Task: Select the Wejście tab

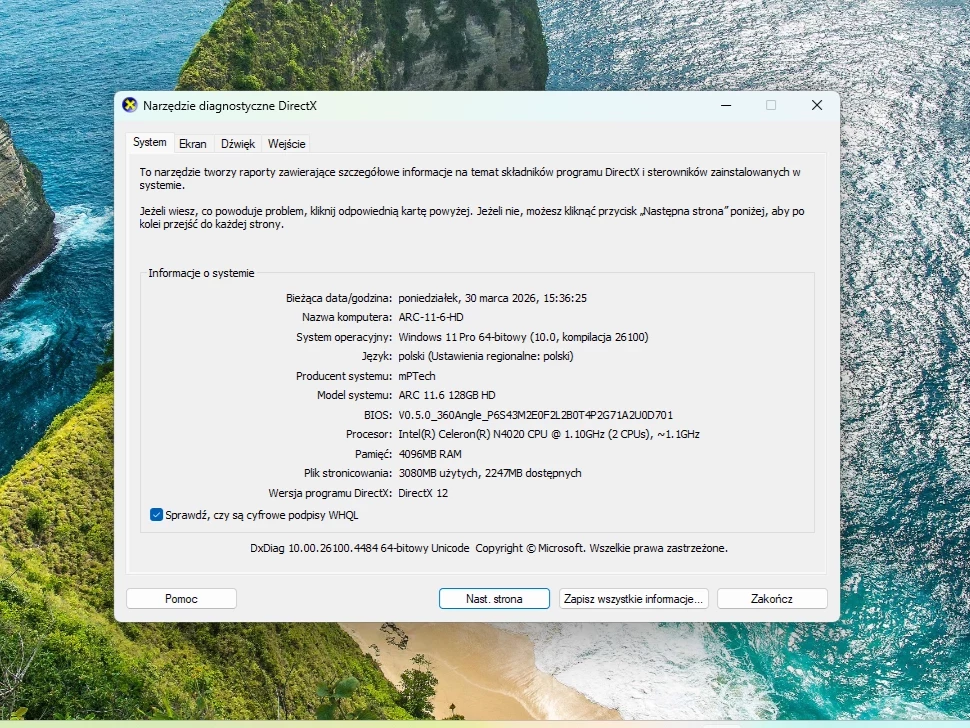Action: [x=288, y=143]
